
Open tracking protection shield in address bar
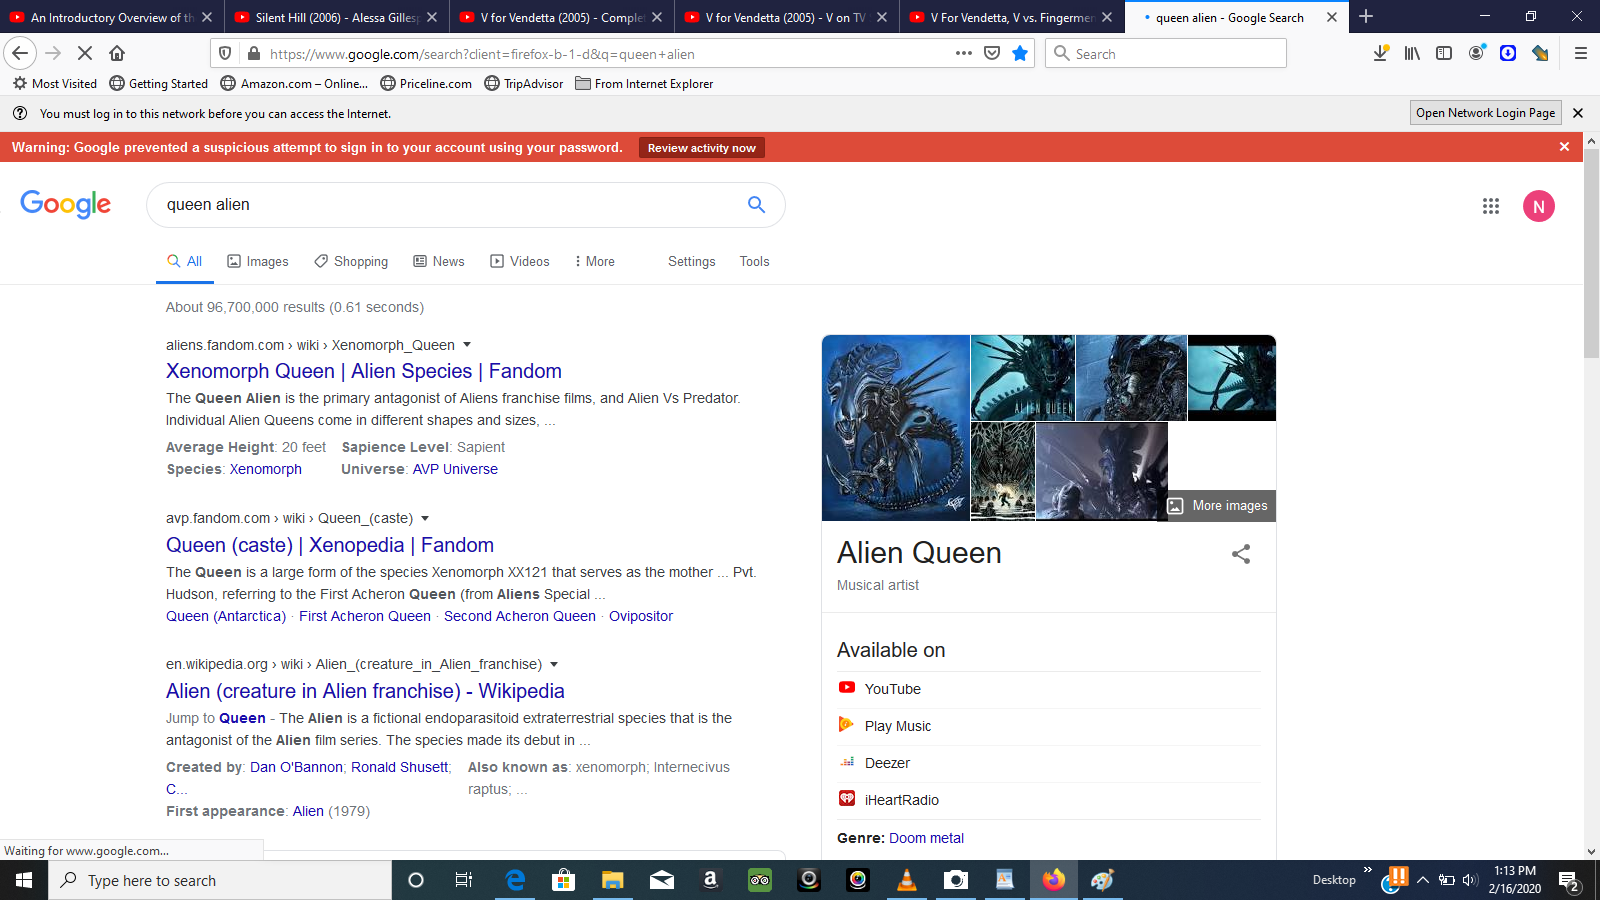click(225, 54)
